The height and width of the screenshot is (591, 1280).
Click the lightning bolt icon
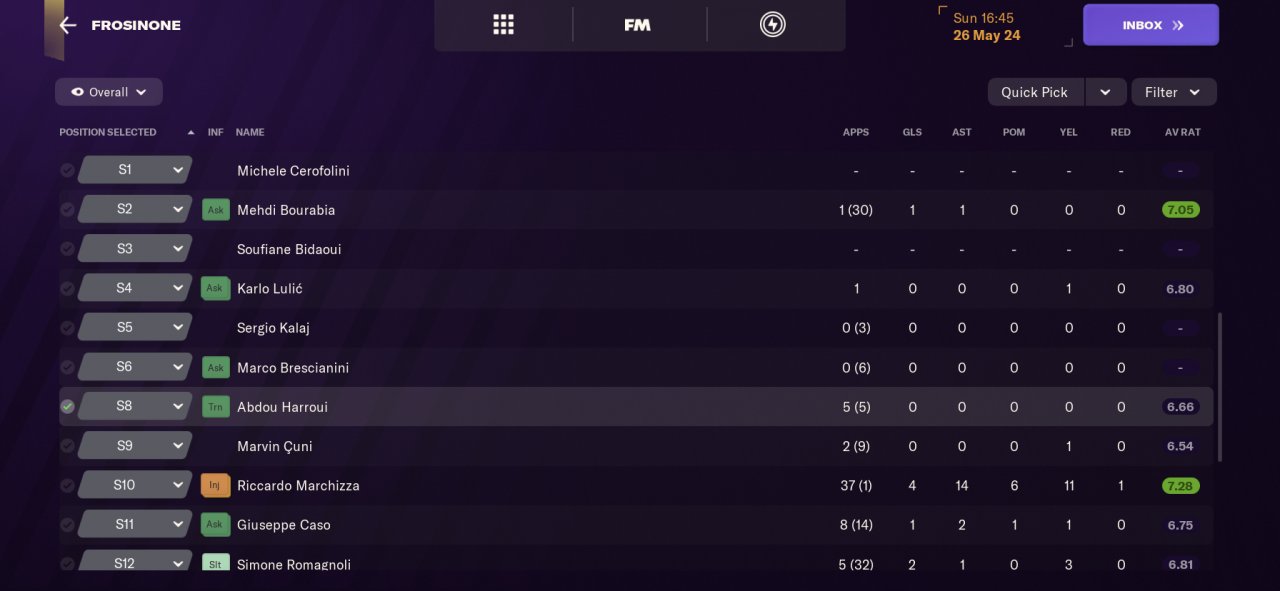point(772,25)
